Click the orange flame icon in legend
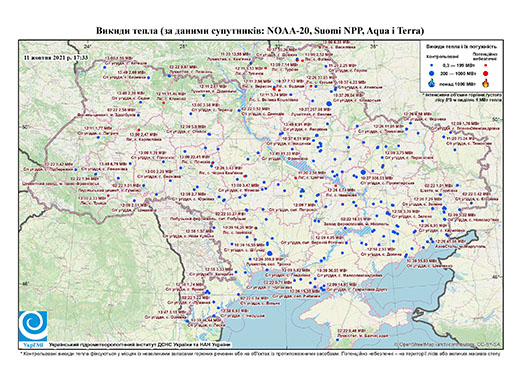The image size is (520, 368). pos(486,83)
